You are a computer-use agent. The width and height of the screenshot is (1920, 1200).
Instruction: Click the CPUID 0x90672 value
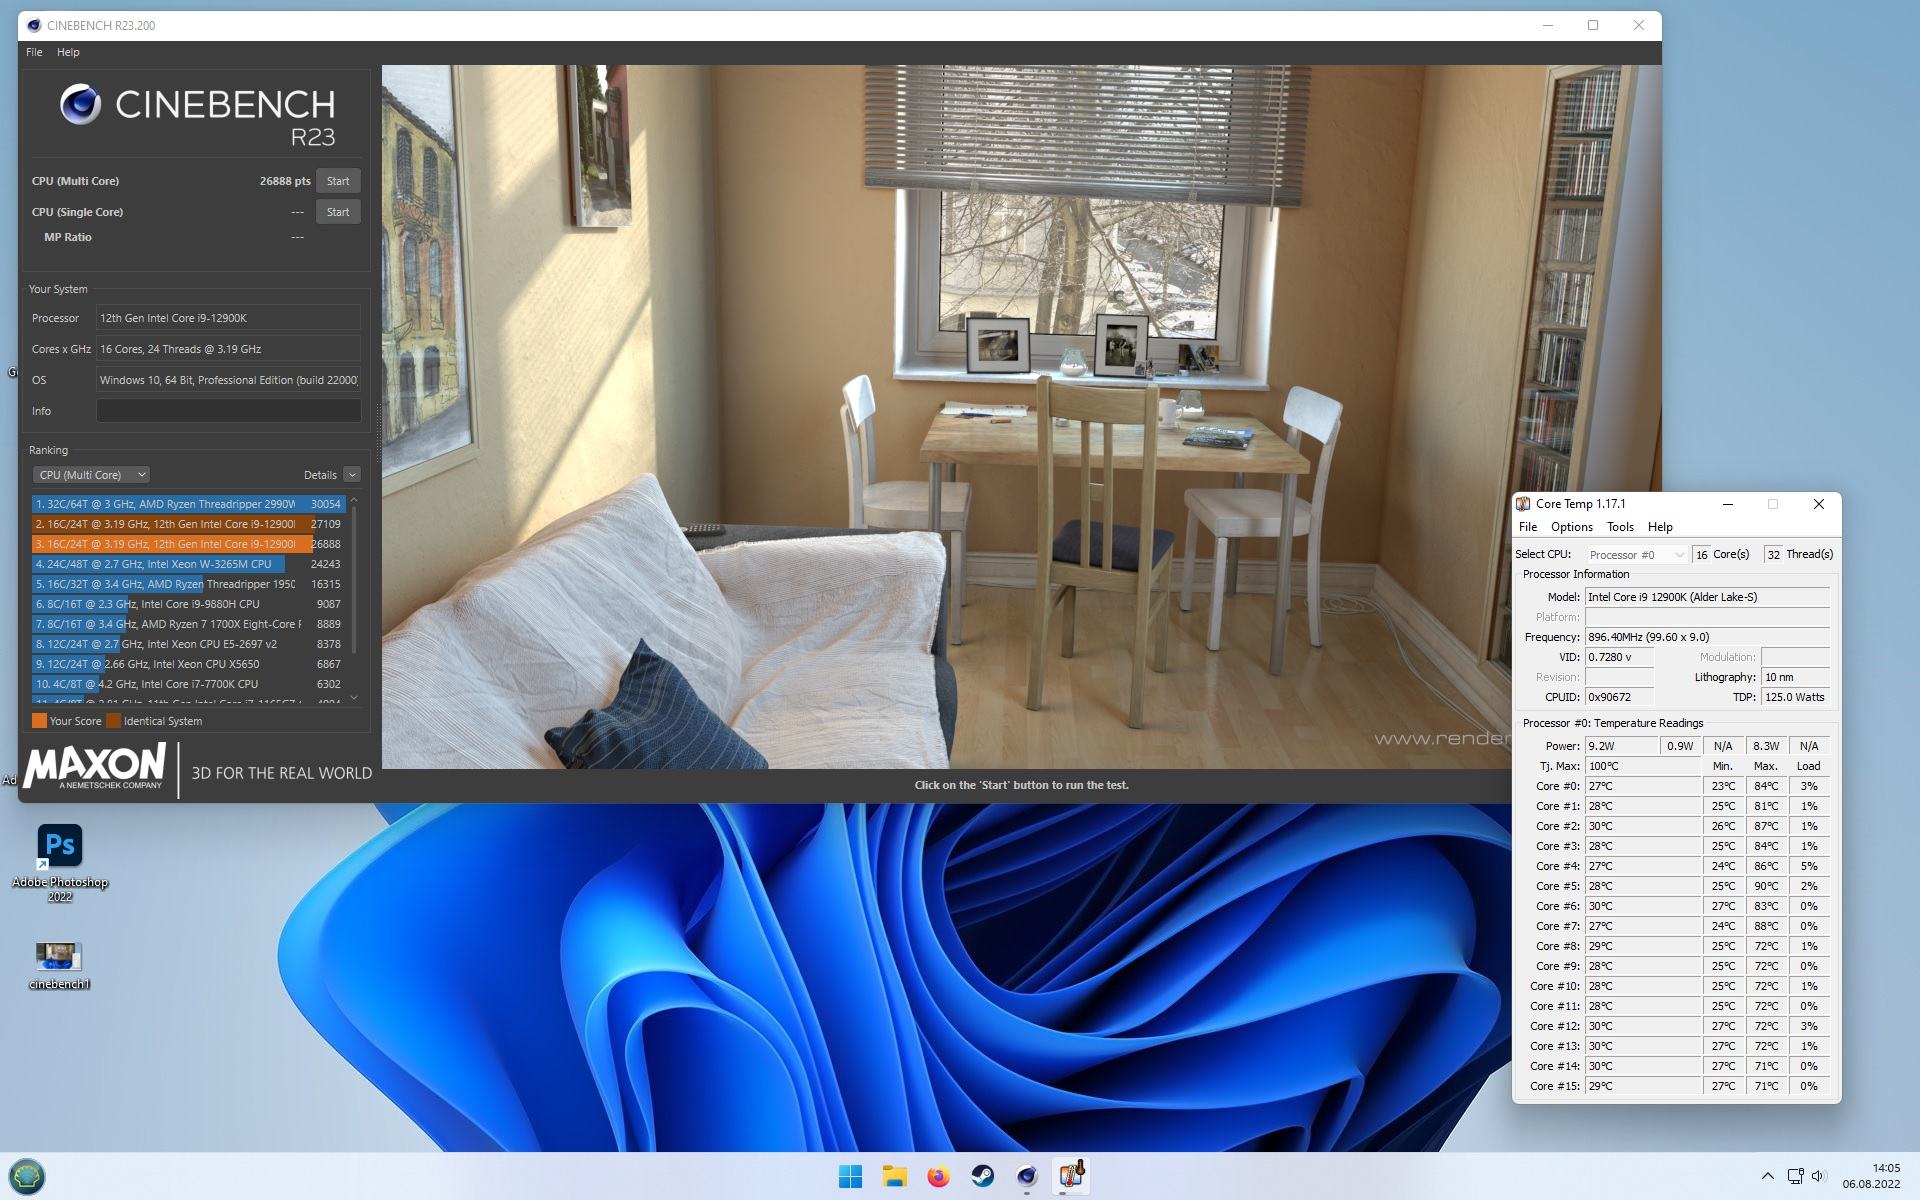[1619, 697]
